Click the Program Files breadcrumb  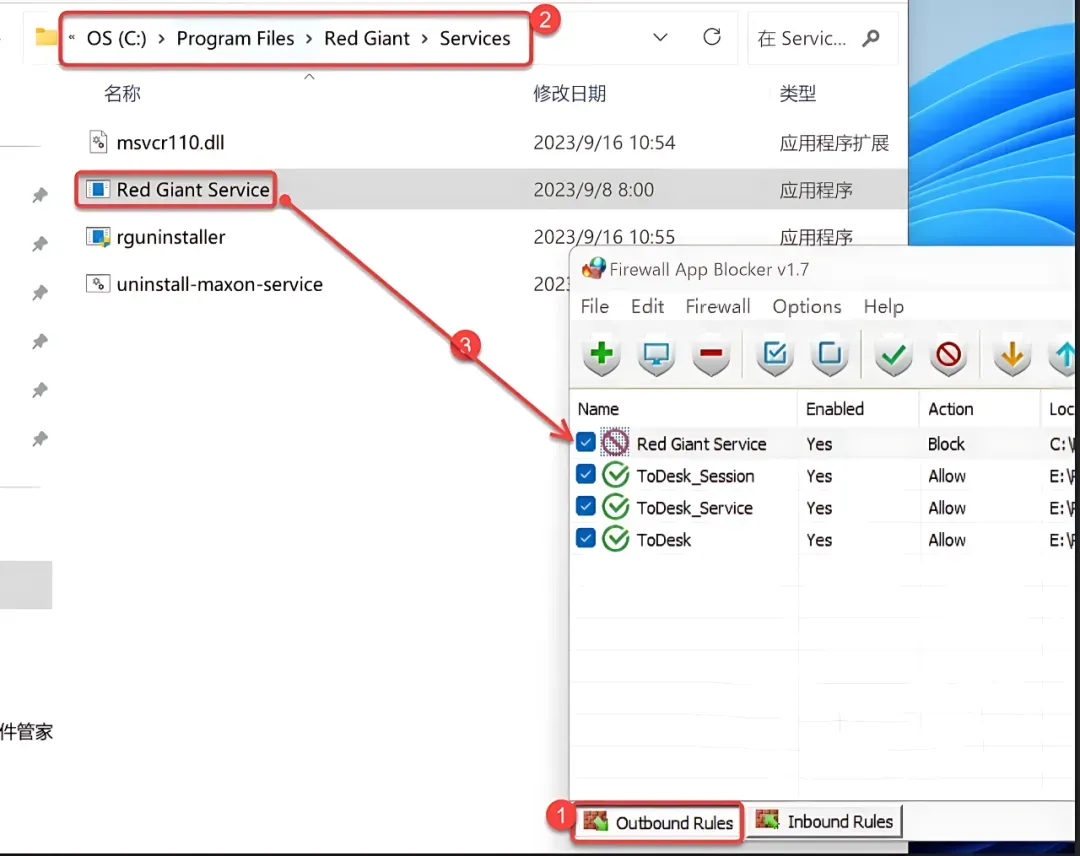click(x=235, y=39)
